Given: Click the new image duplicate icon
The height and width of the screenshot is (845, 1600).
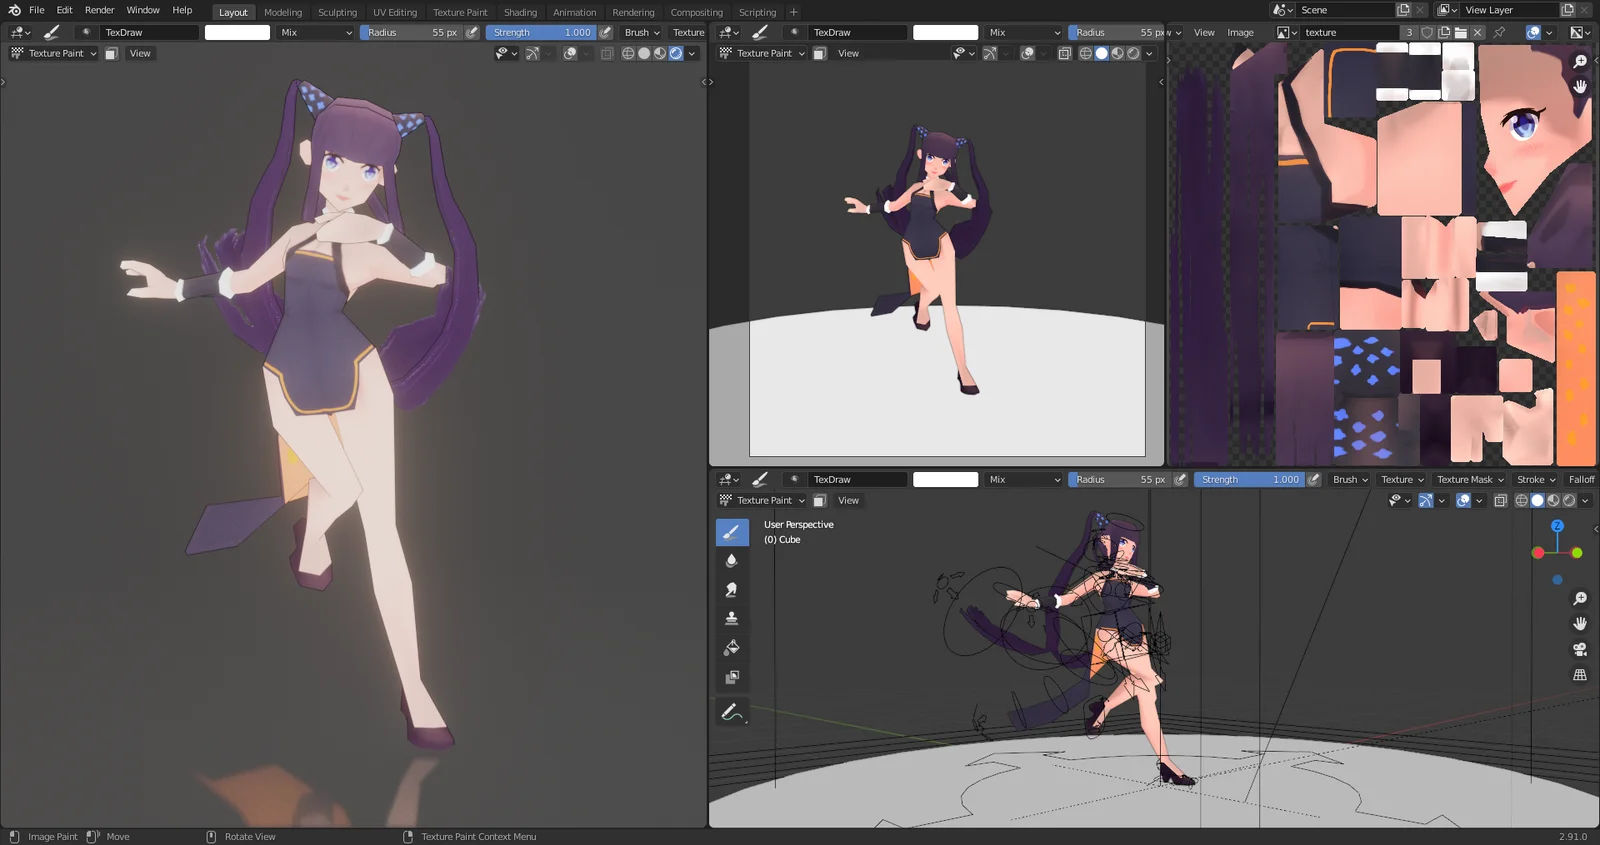Looking at the screenshot, I should pos(1444,32).
